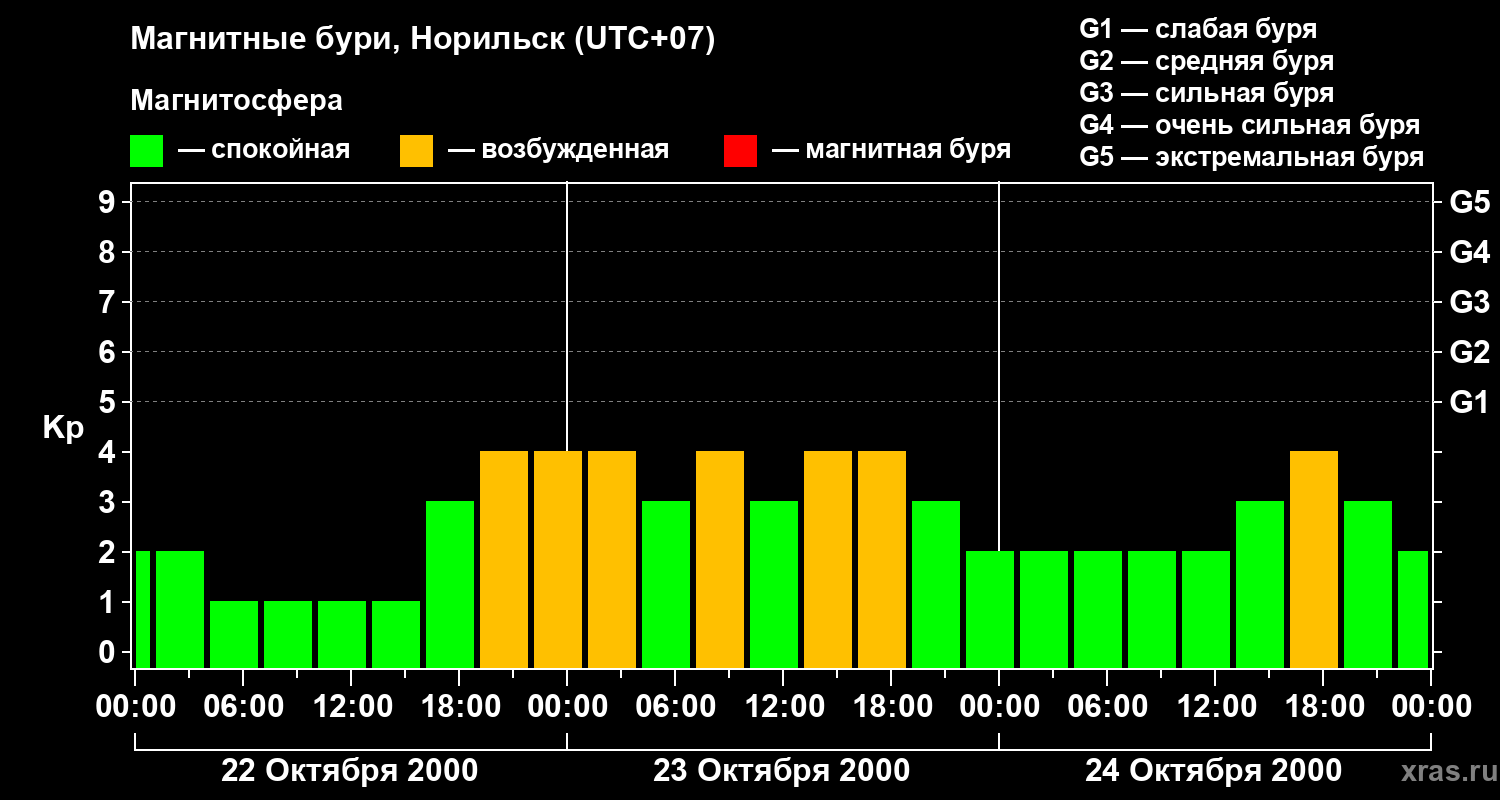1500x800 pixels.
Task: Click the 12:00 time label under 22 October
Action: coord(351,707)
